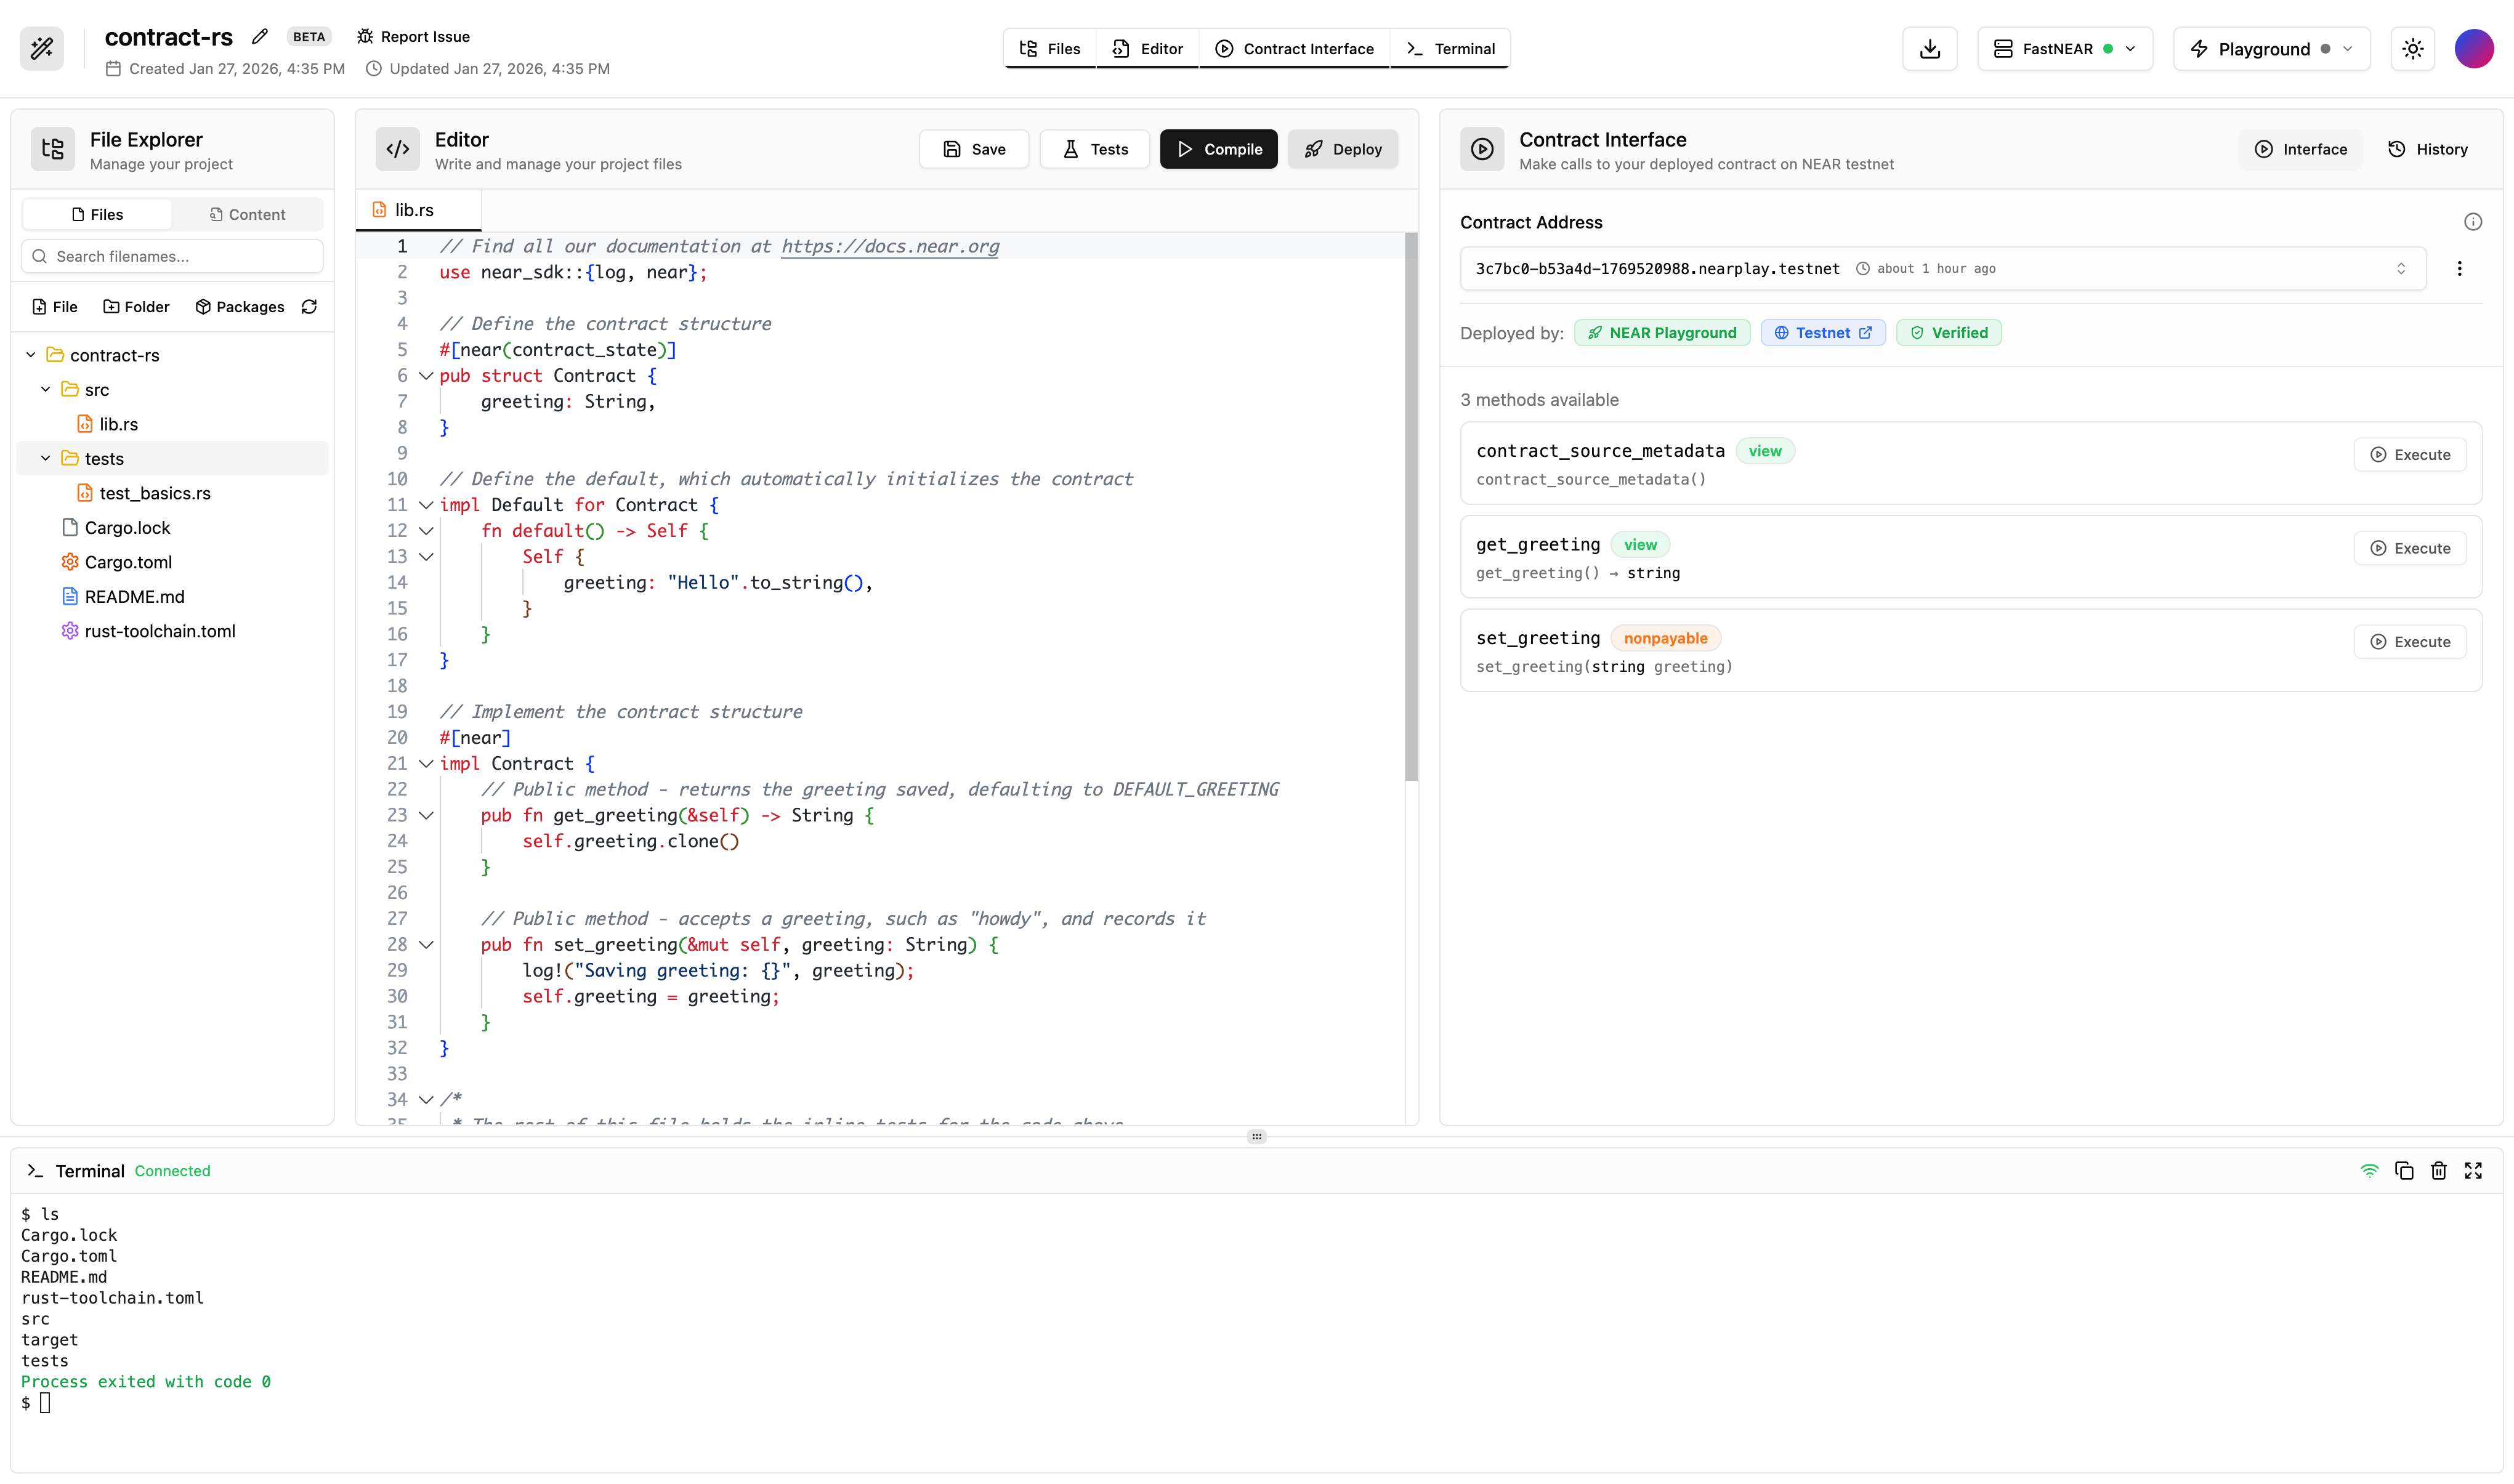This screenshot has height=1484, width=2514.
Task: Edit project name with pencil icon
Action: 260,37
